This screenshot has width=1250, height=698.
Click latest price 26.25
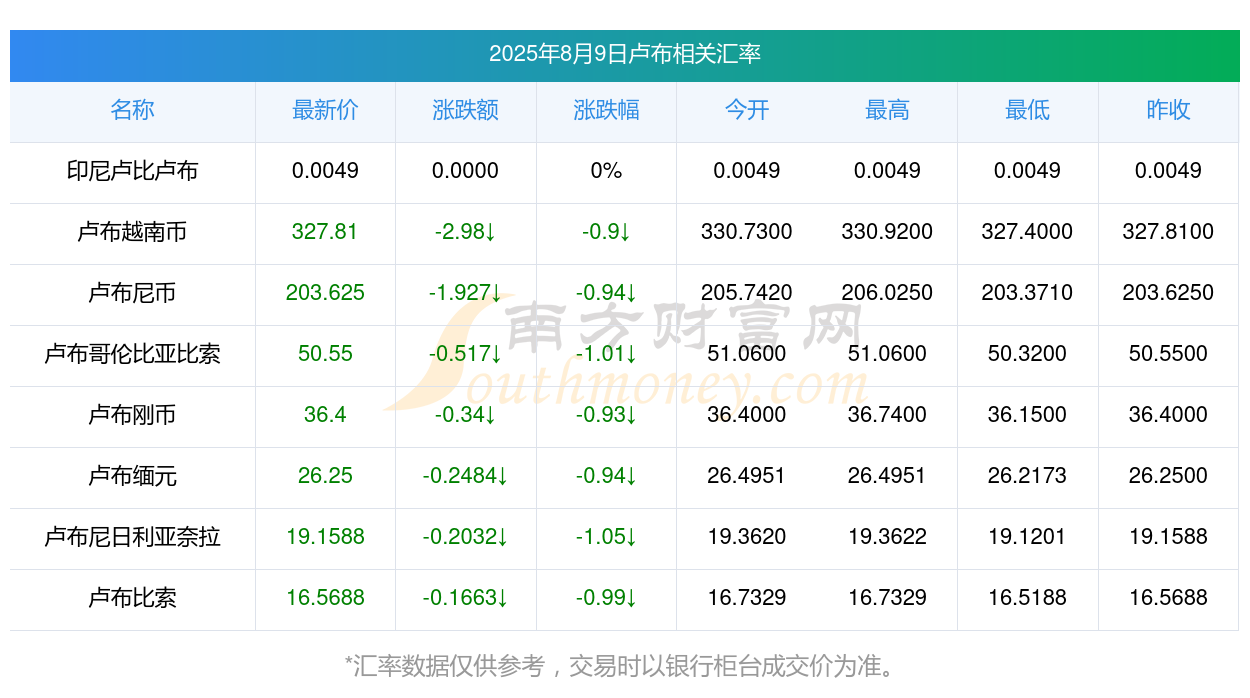325,476
